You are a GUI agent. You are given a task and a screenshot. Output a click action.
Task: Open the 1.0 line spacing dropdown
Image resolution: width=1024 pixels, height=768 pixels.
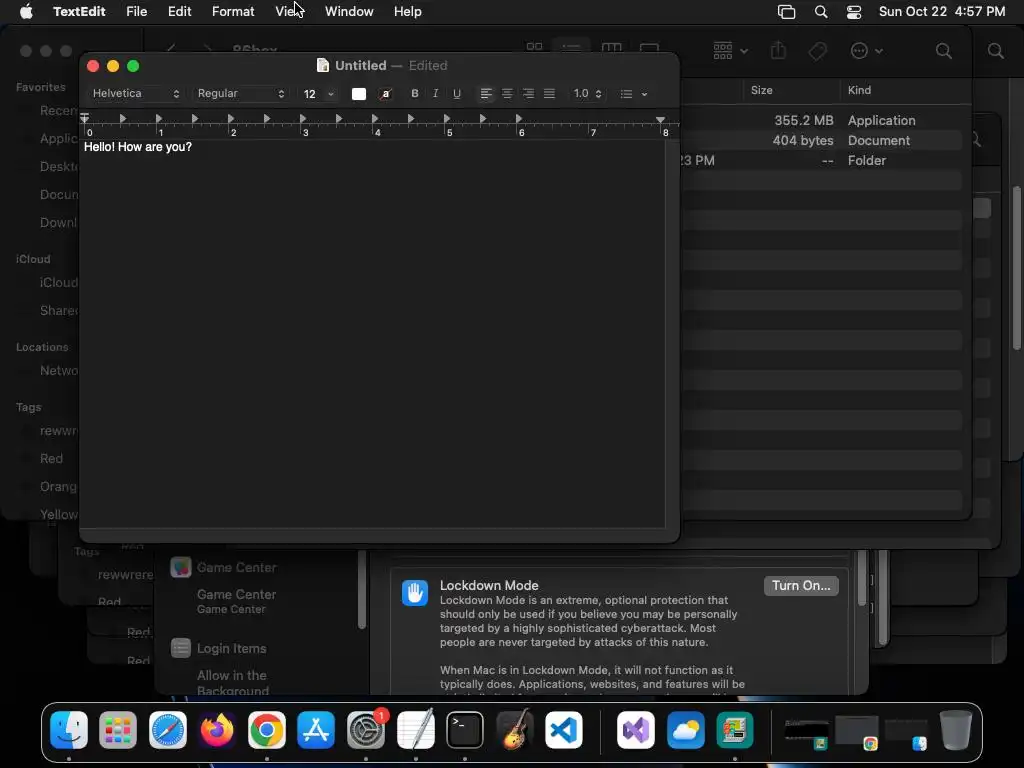[x=587, y=93]
